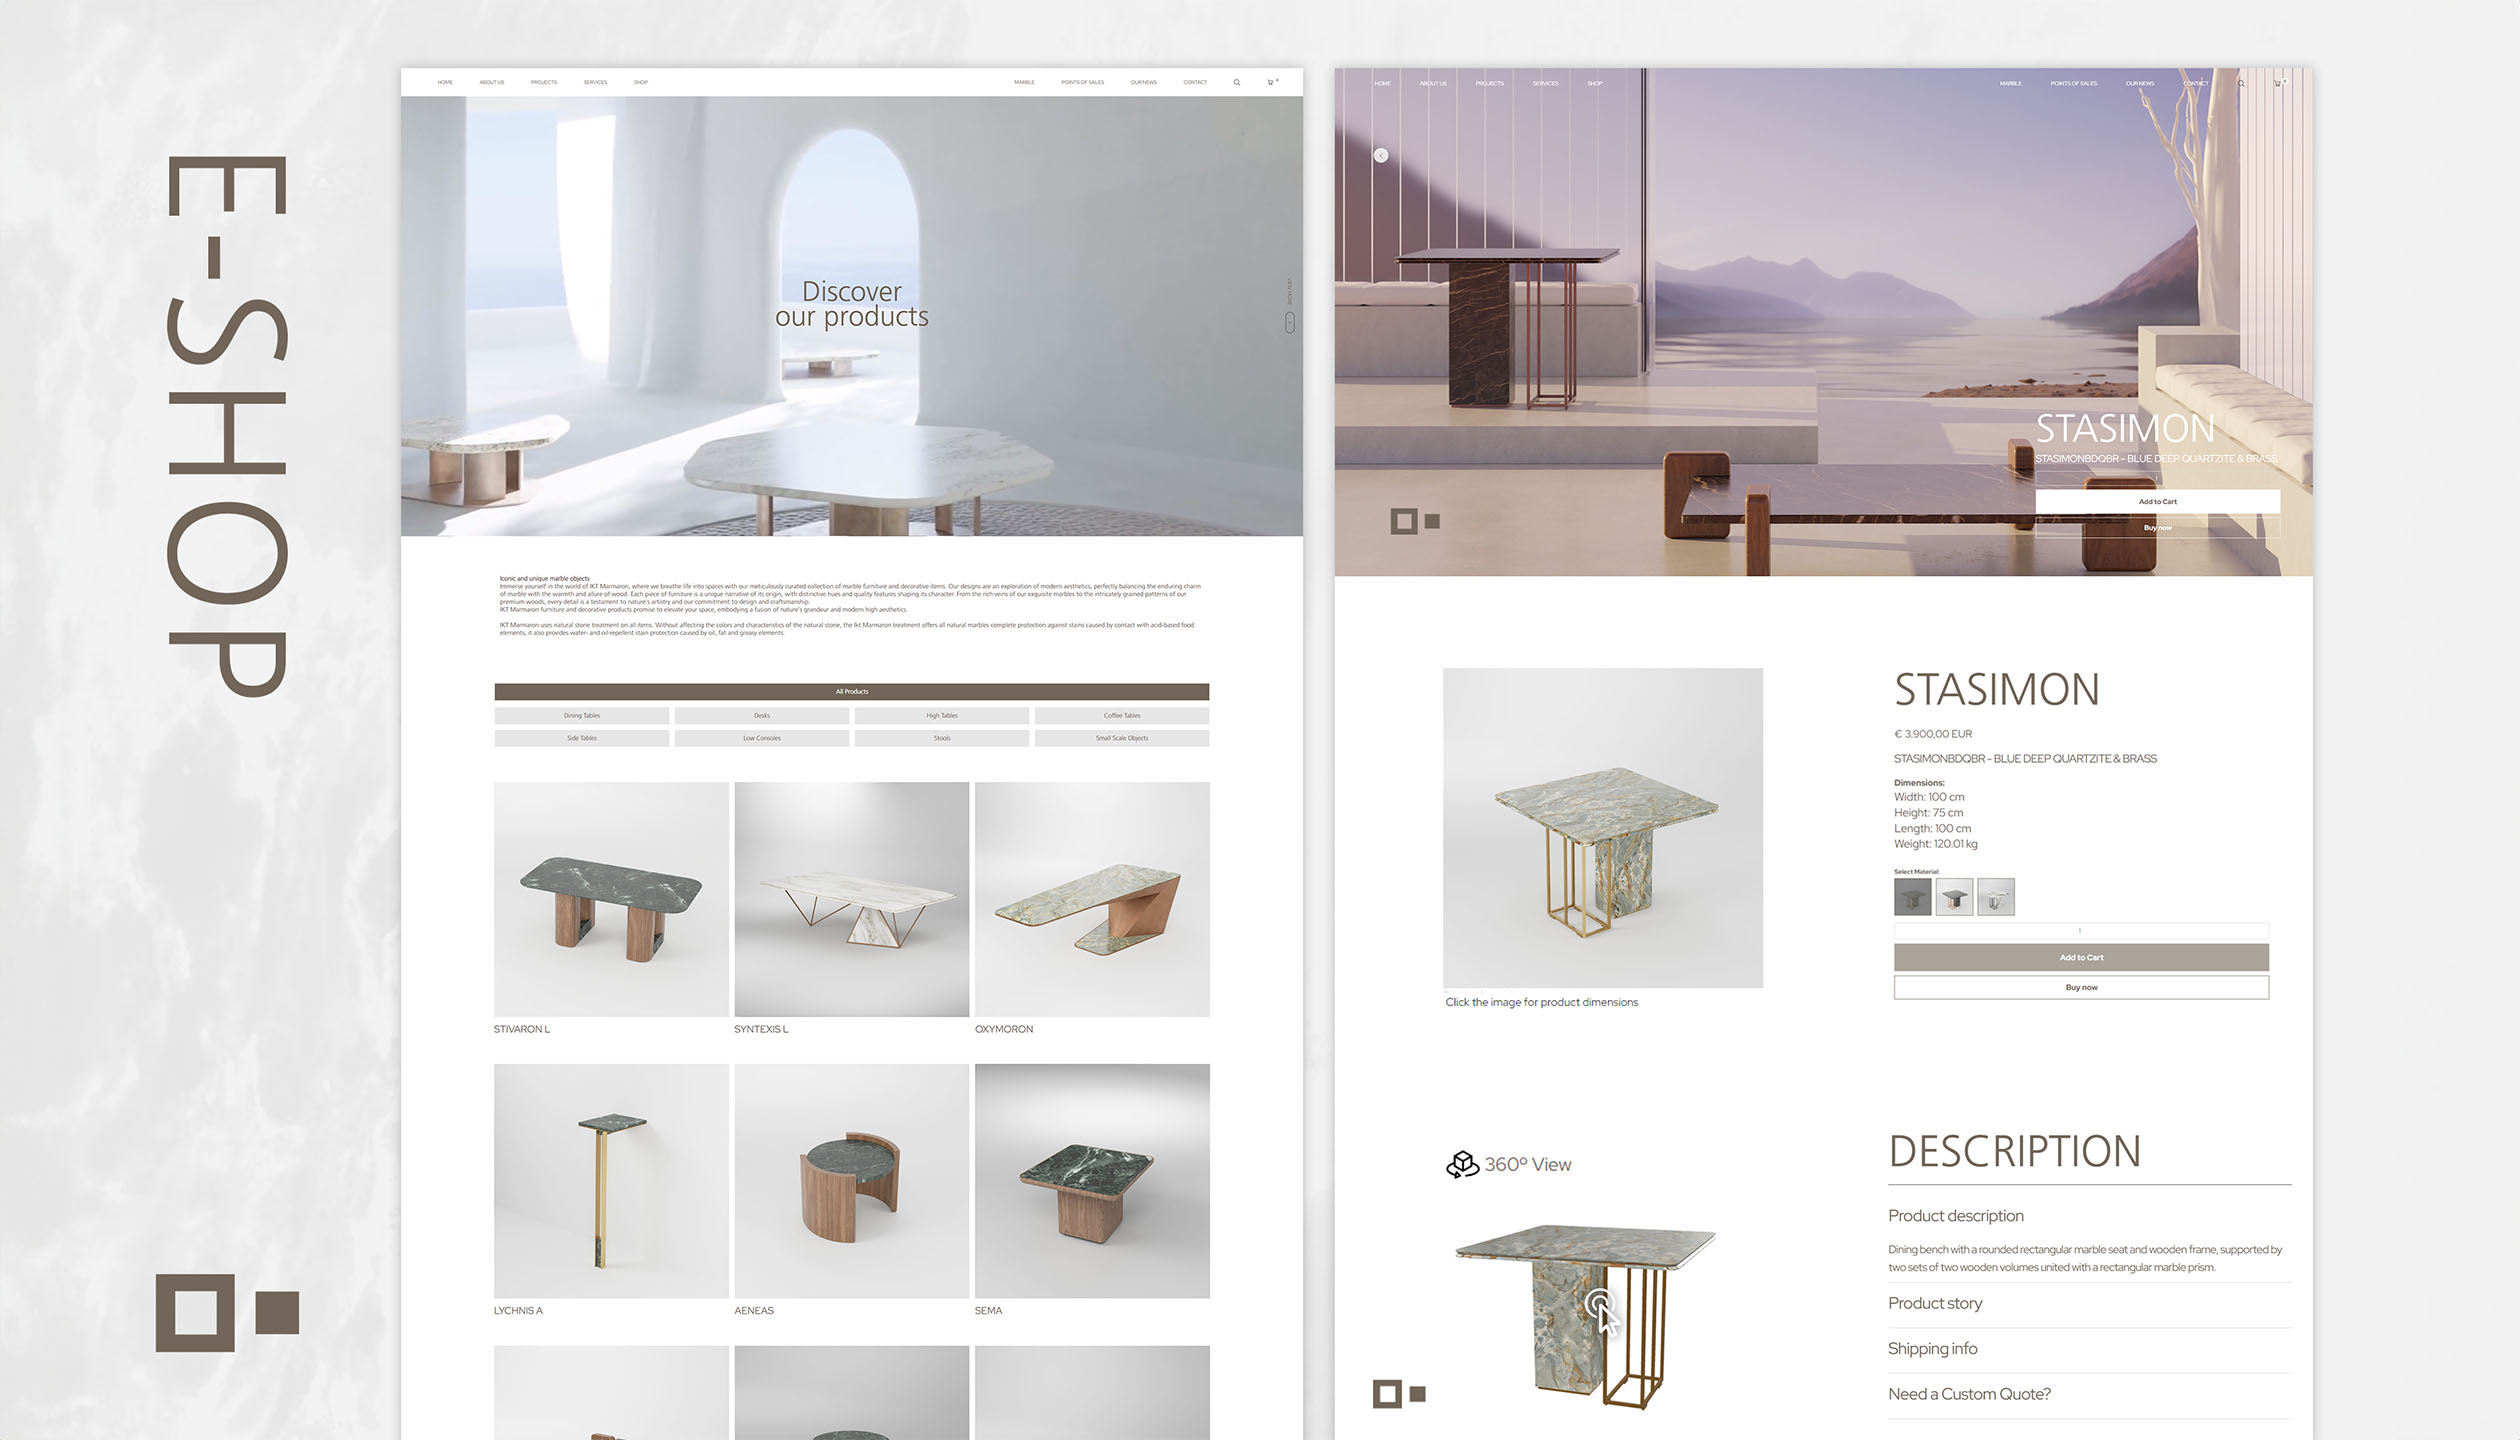Open CONTACT on the shop page header

[x=1195, y=82]
